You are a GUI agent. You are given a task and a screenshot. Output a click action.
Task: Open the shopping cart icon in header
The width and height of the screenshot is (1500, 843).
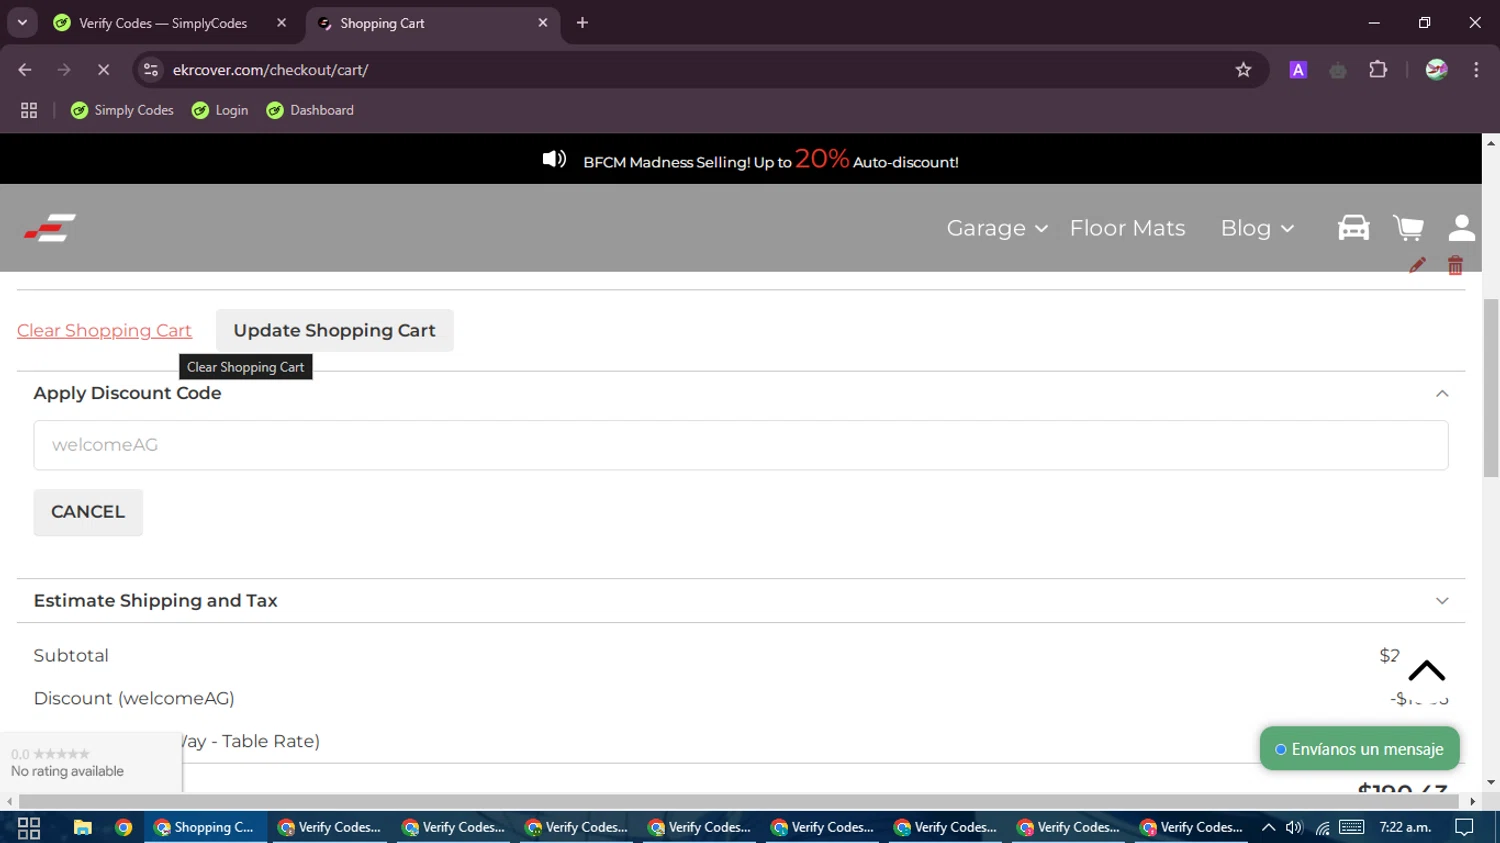tap(1408, 228)
